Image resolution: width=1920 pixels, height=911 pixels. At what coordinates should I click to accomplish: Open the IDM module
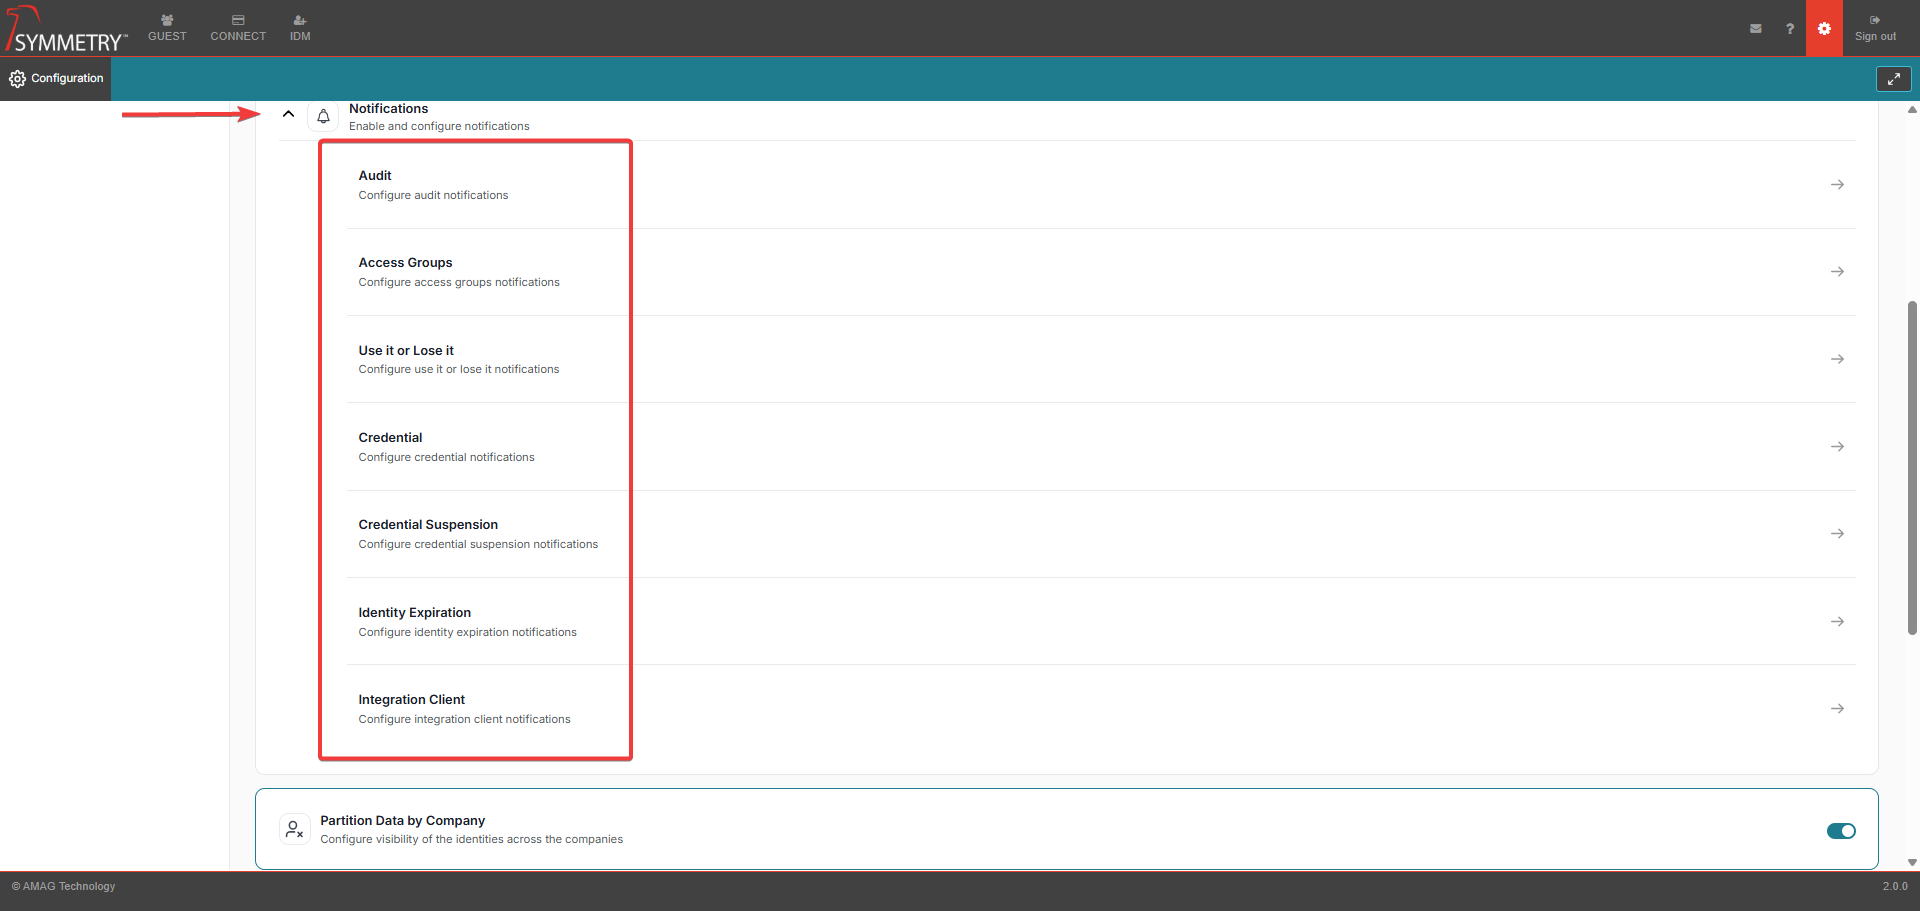(x=300, y=29)
